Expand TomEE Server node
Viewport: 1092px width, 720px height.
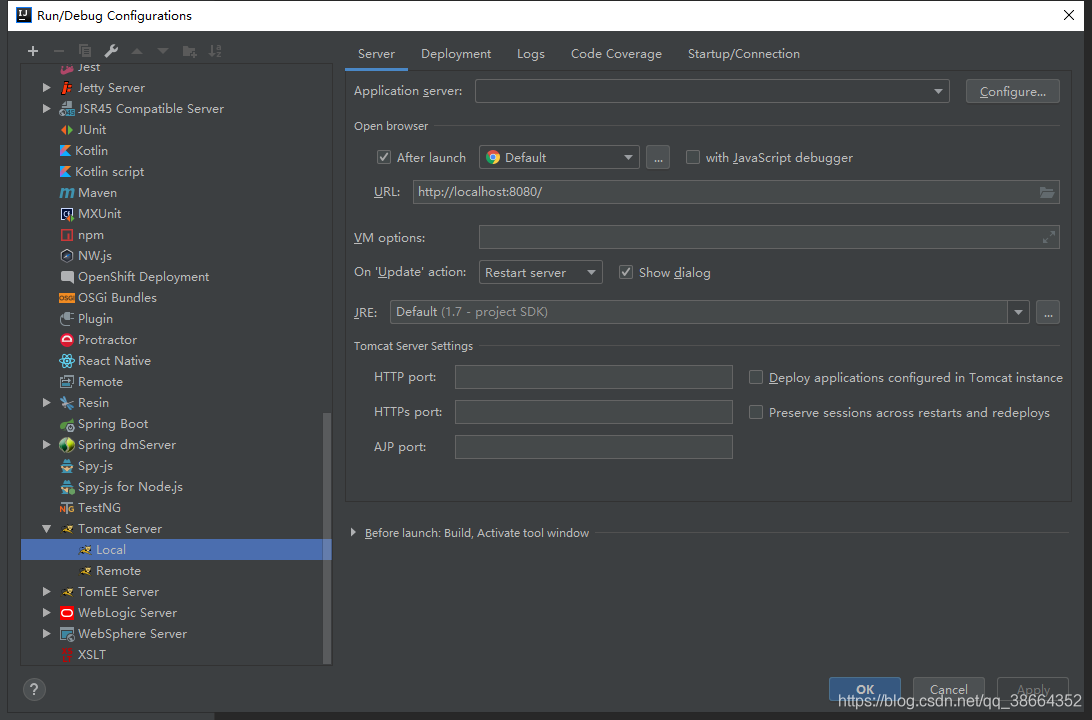click(47, 592)
